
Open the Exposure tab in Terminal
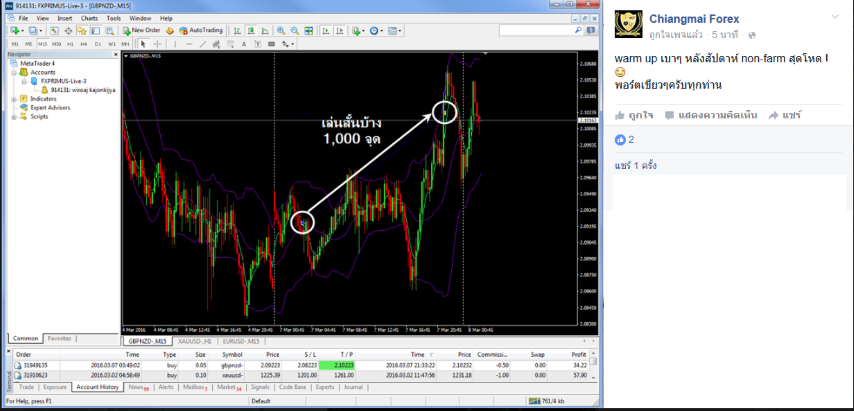(54, 387)
